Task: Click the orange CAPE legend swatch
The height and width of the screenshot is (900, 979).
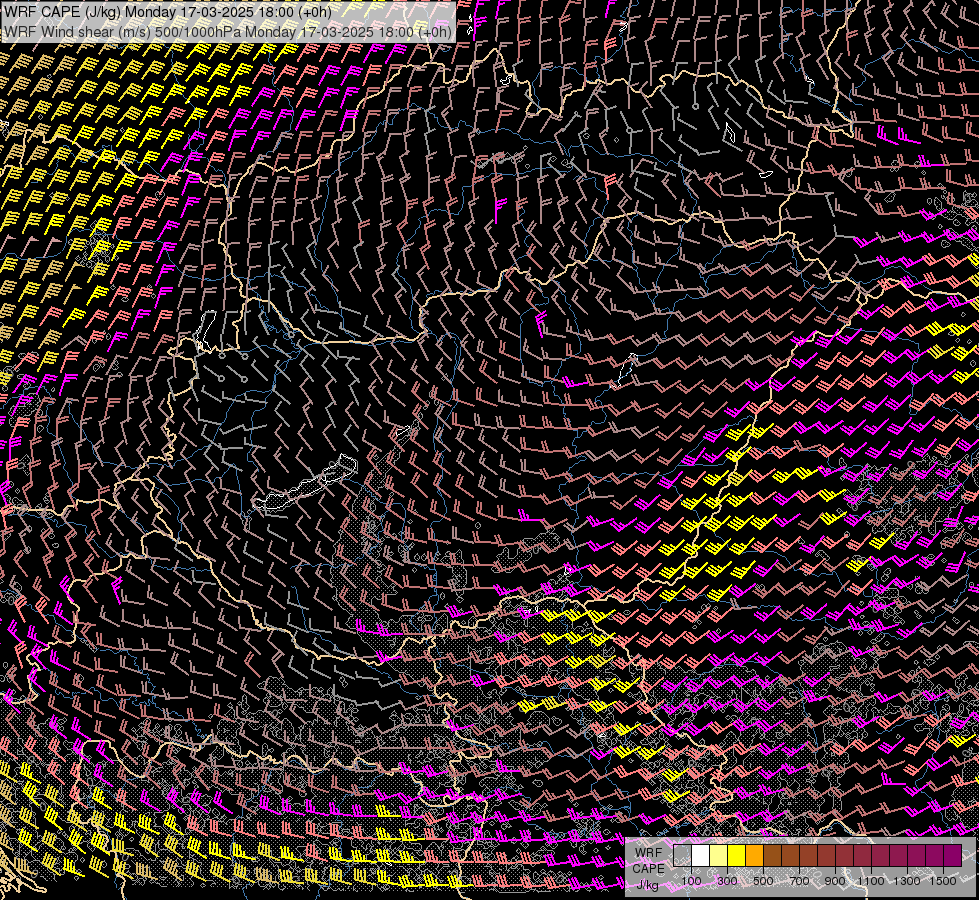Action: [x=754, y=855]
